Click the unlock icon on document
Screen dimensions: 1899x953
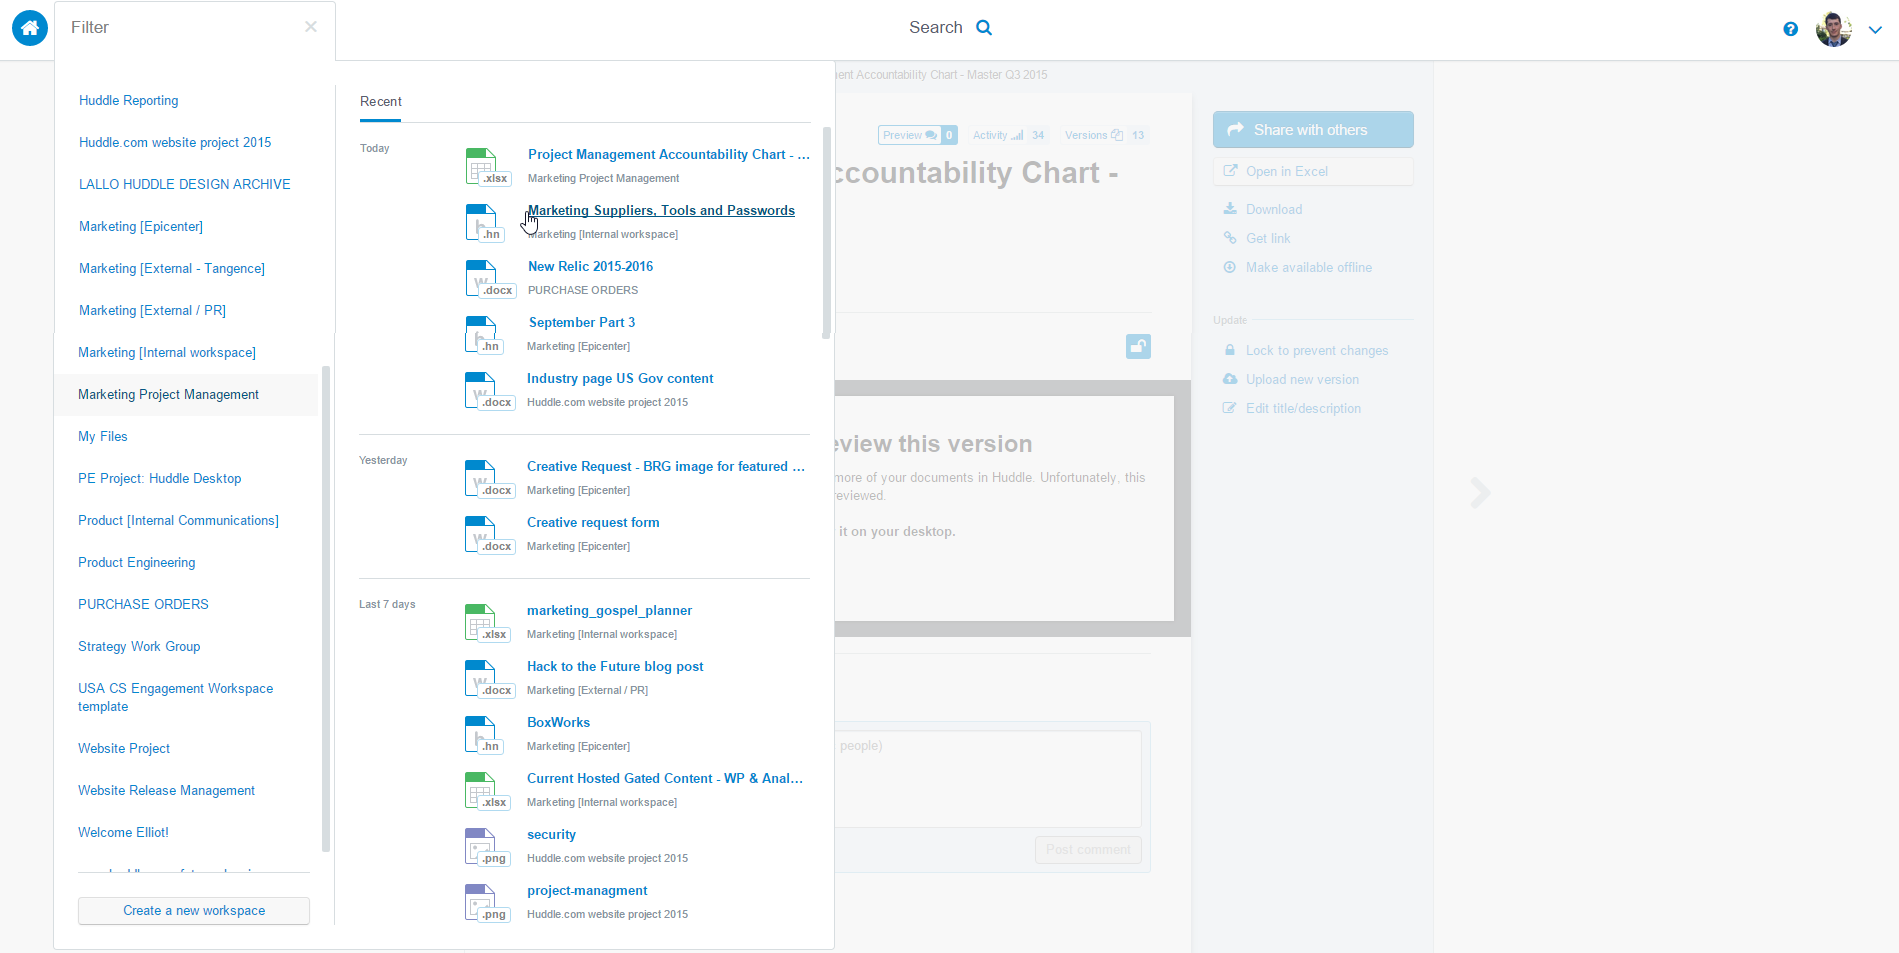pyautogui.click(x=1138, y=346)
